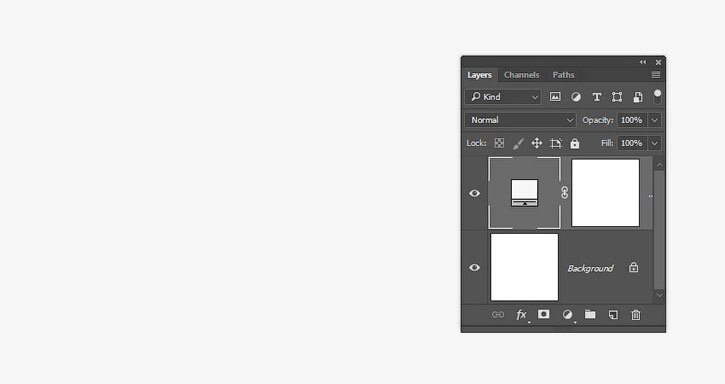Open the Opacity slider dropdown arrow

tap(655, 120)
